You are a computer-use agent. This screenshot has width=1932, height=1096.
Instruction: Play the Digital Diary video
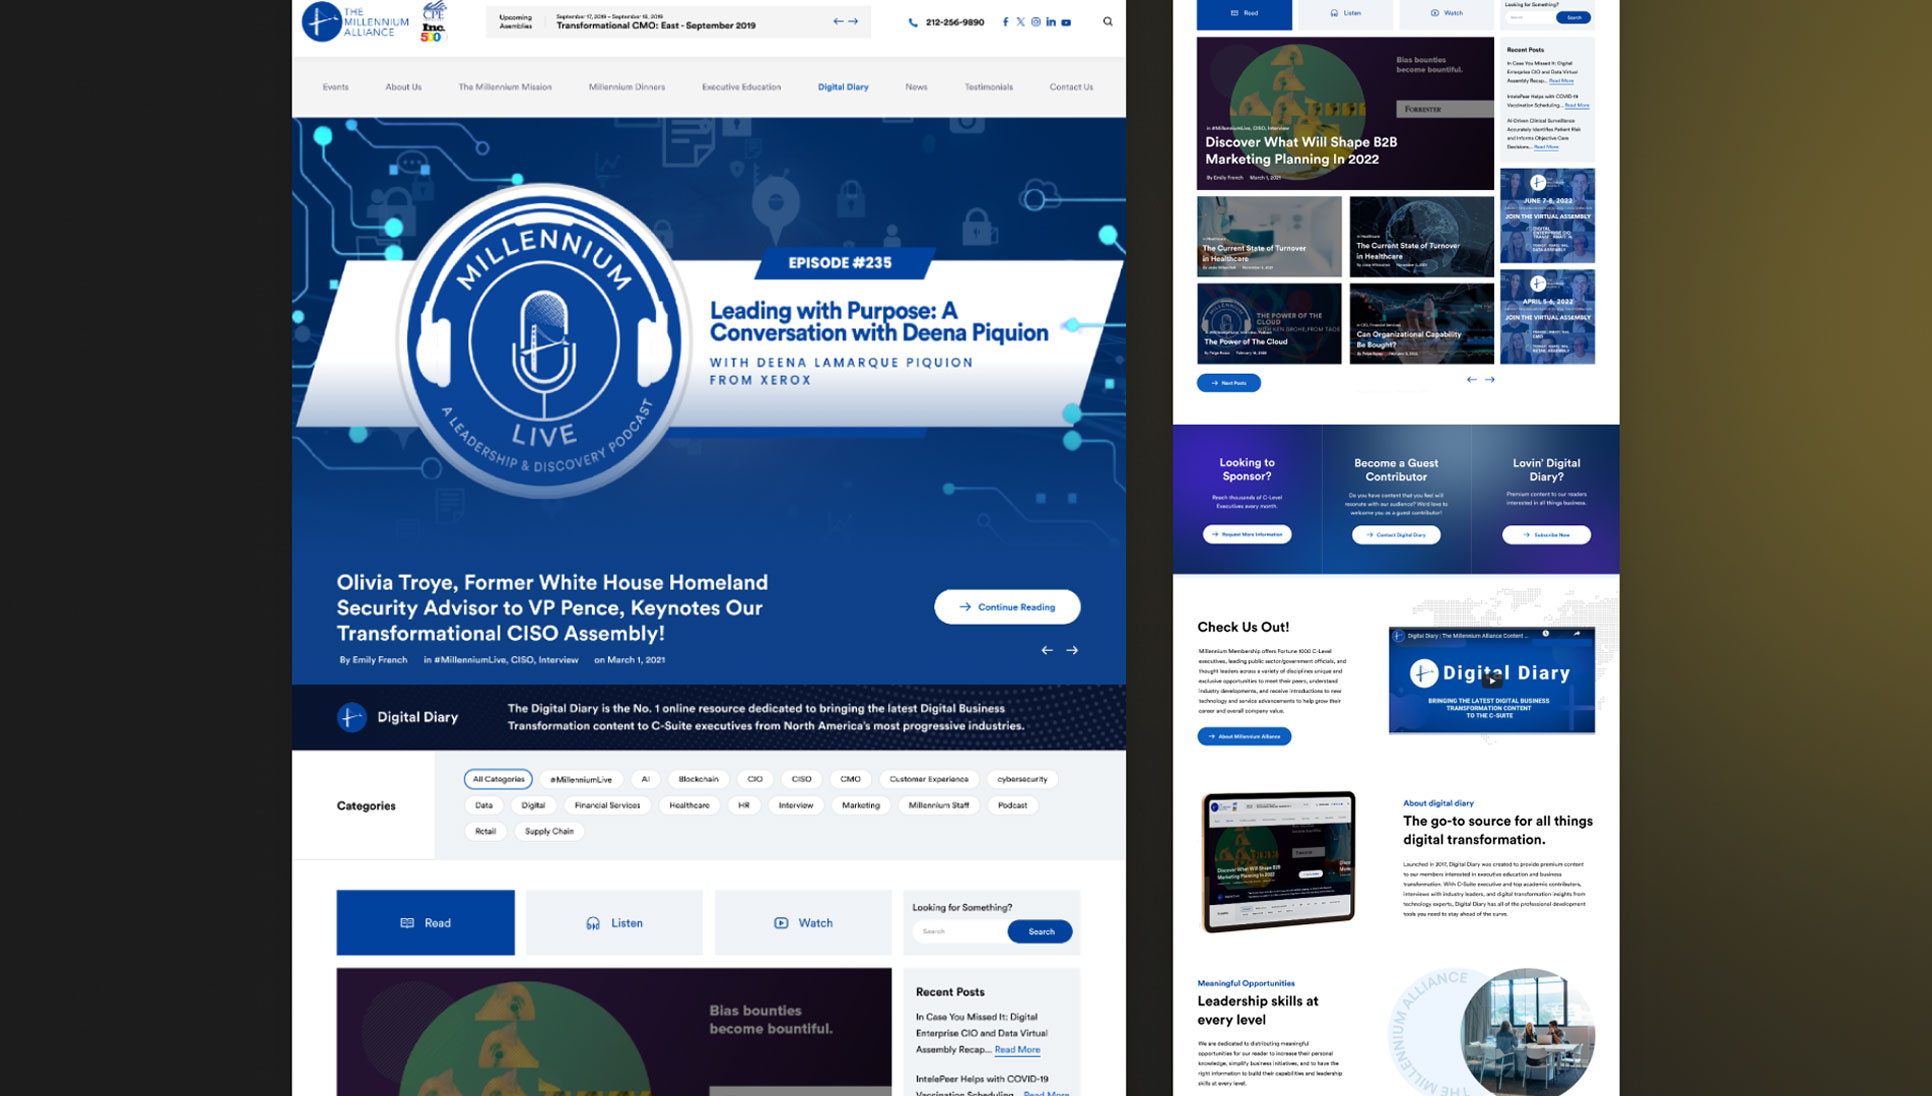[1491, 680]
